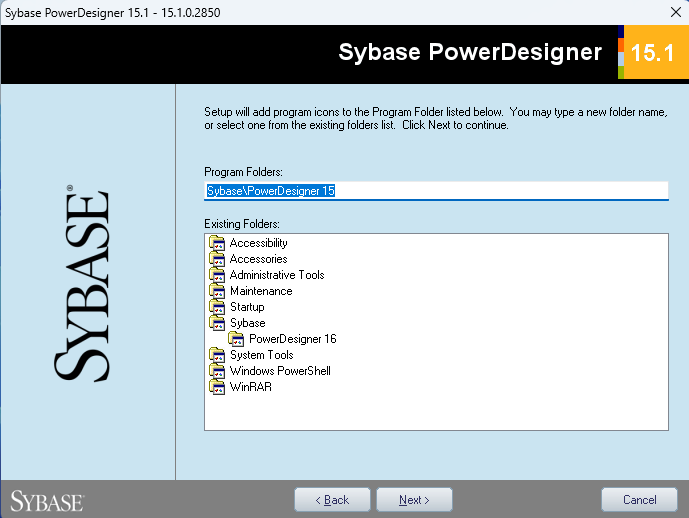The image size is (689, 518).
Task: Select the Startup folder name
Action: 247,307
